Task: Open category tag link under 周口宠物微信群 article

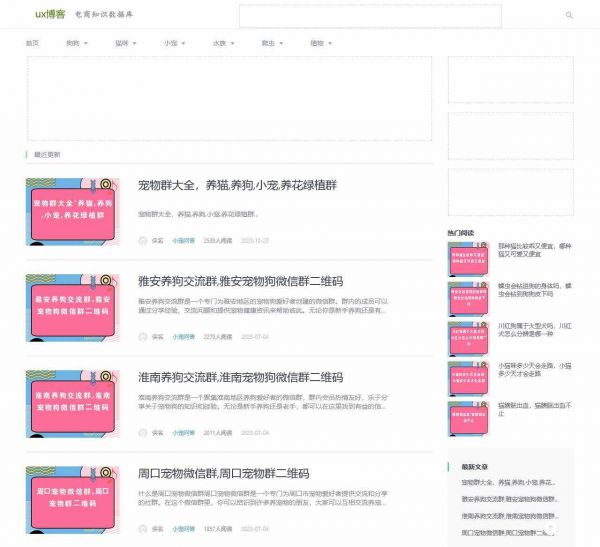Action: coord(183,529)
